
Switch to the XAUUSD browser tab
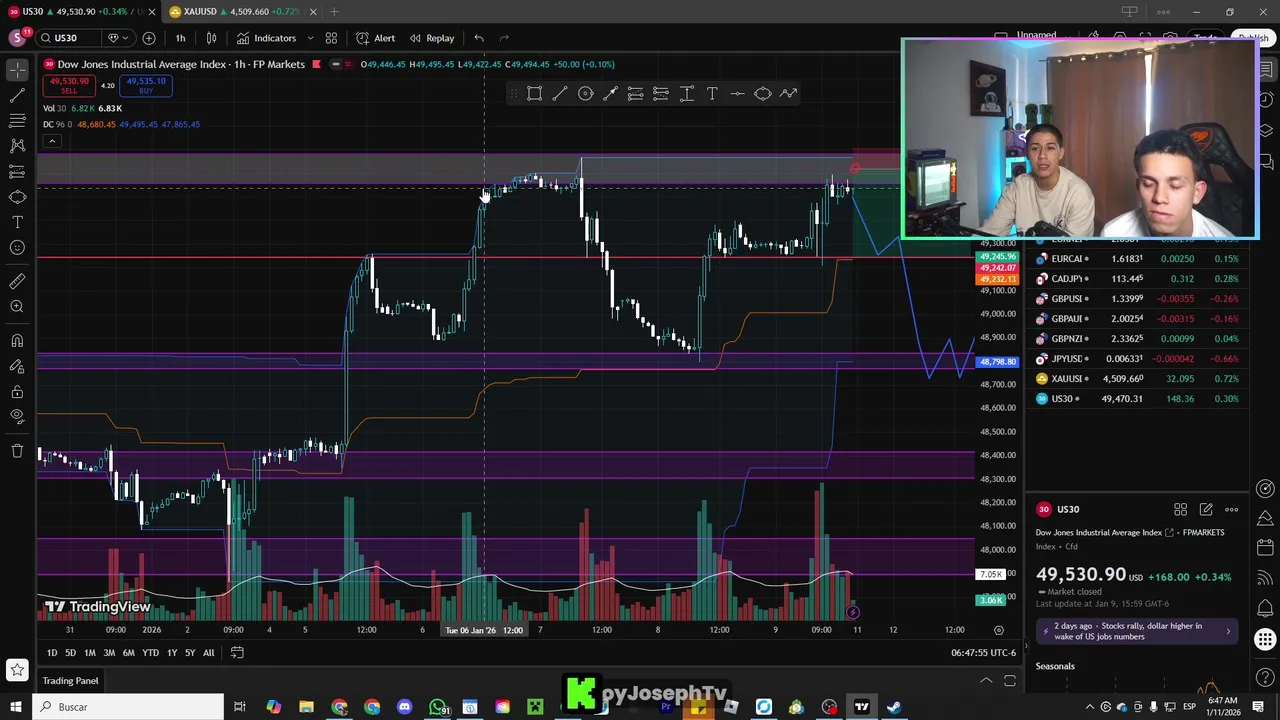pos(240,12)
